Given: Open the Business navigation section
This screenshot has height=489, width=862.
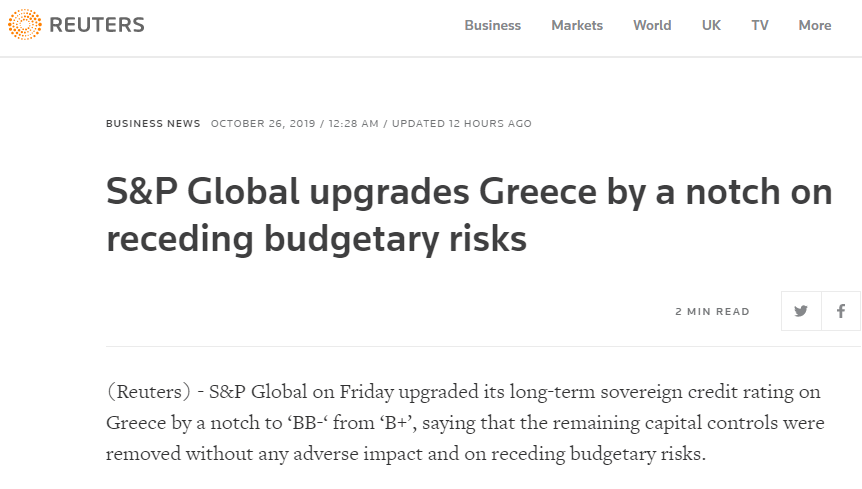Looking at the screenshot, I should tap(492, 25).
